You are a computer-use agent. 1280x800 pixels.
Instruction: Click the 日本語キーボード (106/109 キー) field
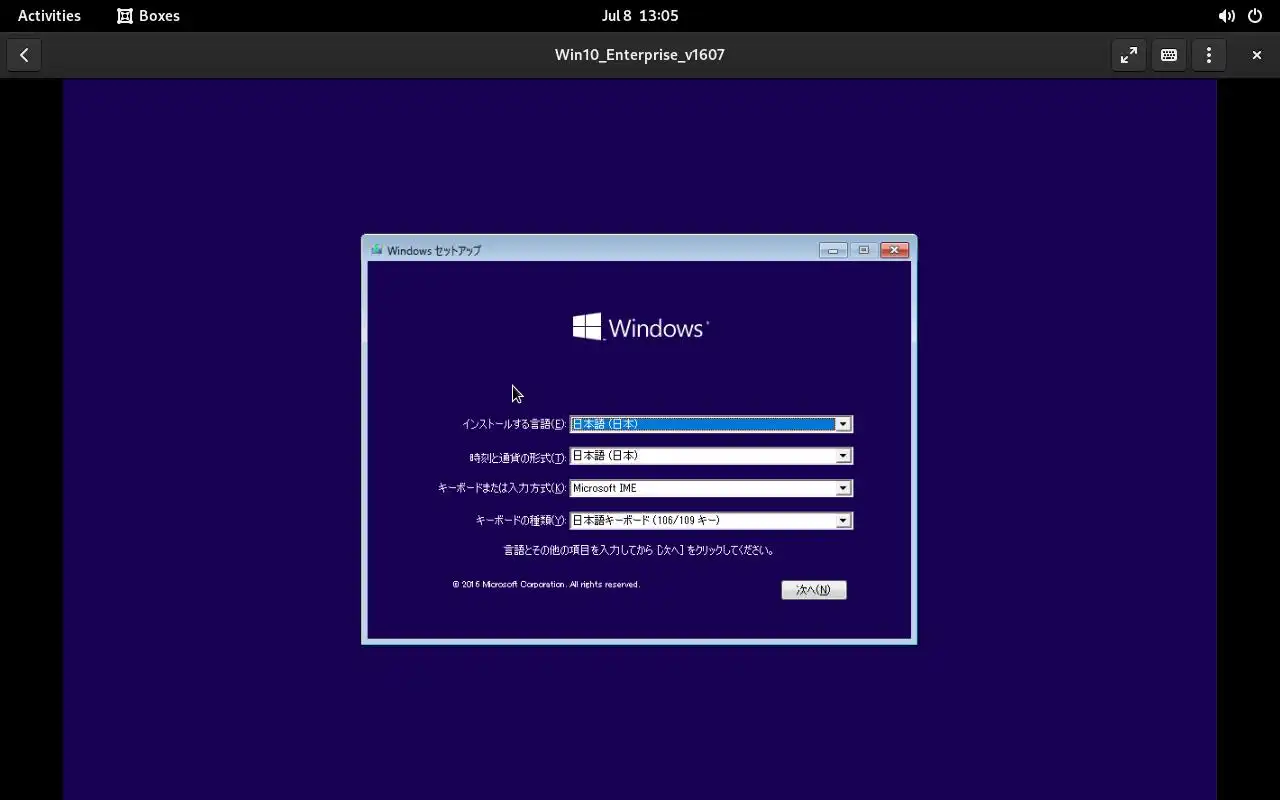[711, 520]
